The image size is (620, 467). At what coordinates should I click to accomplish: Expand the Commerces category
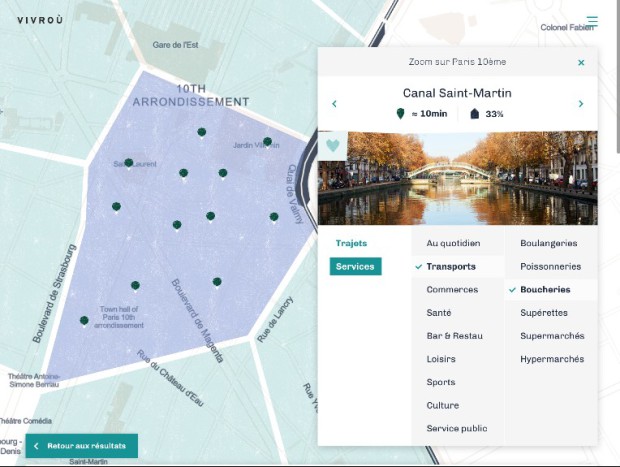click(x=452, y=290)
